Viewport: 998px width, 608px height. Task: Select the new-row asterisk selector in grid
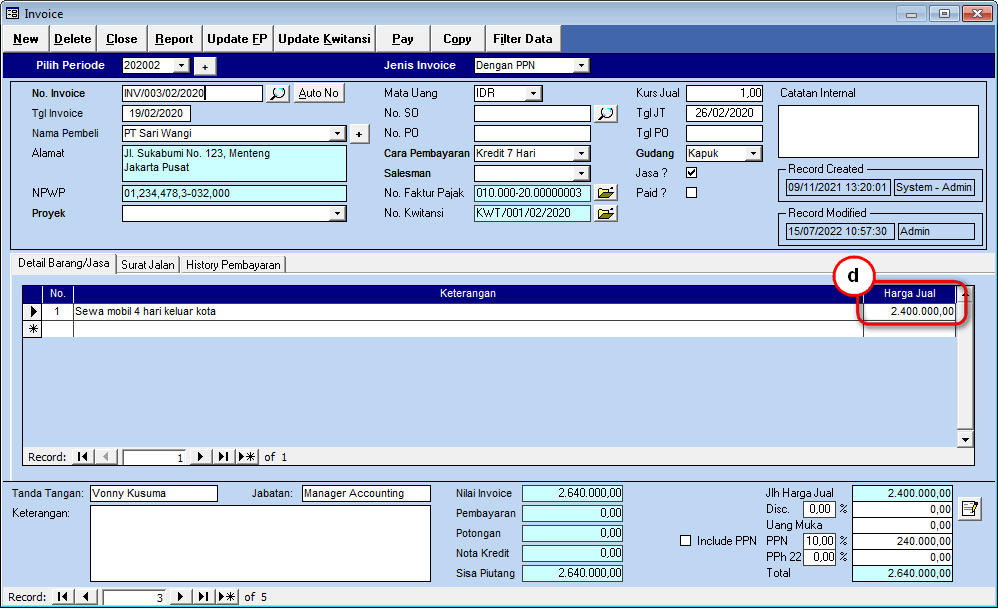click(32, 329)
